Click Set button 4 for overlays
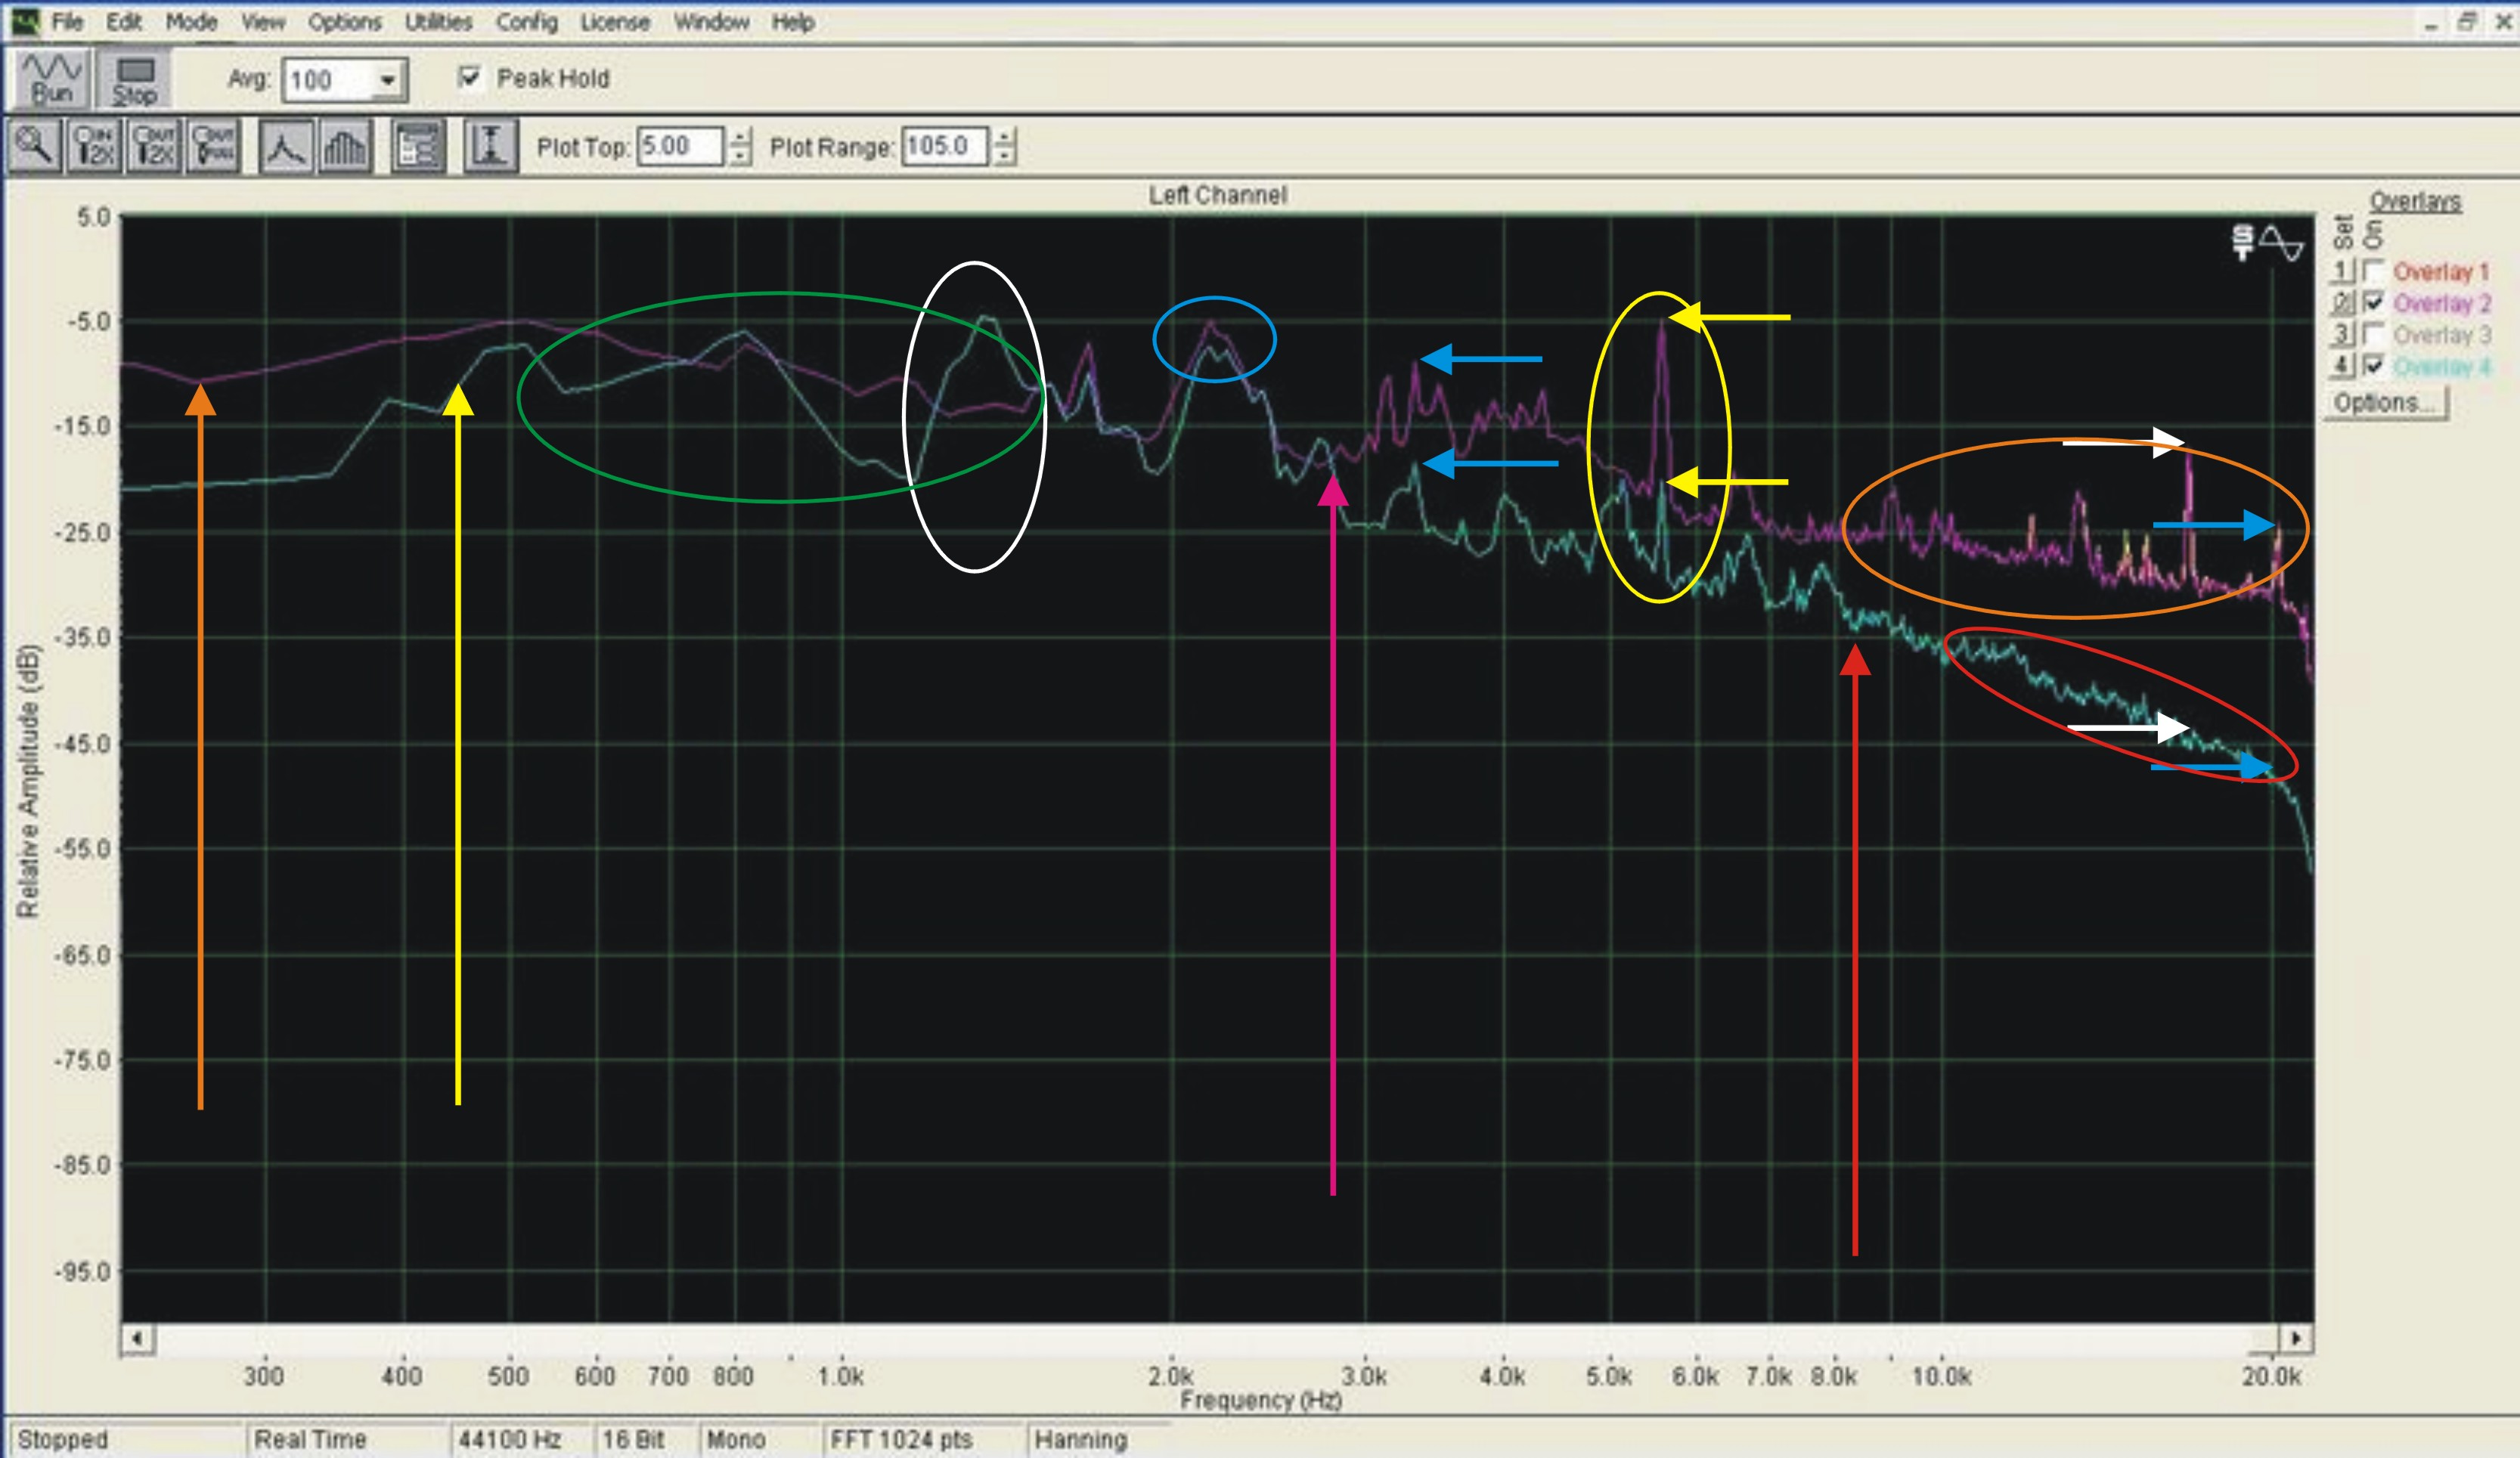 click(2343, 364)
